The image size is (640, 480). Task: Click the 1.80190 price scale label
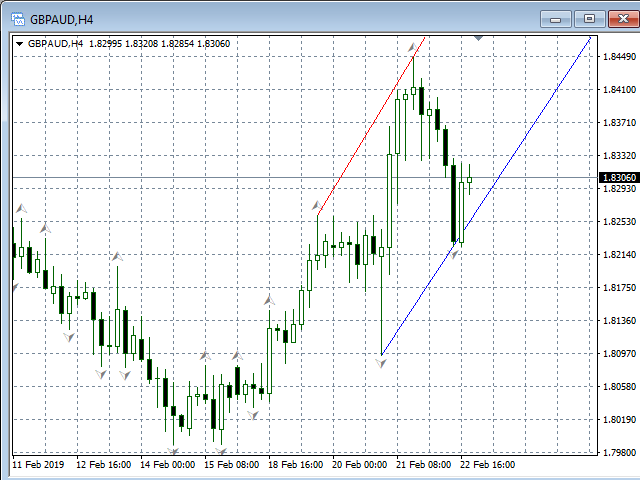[620, 420]
